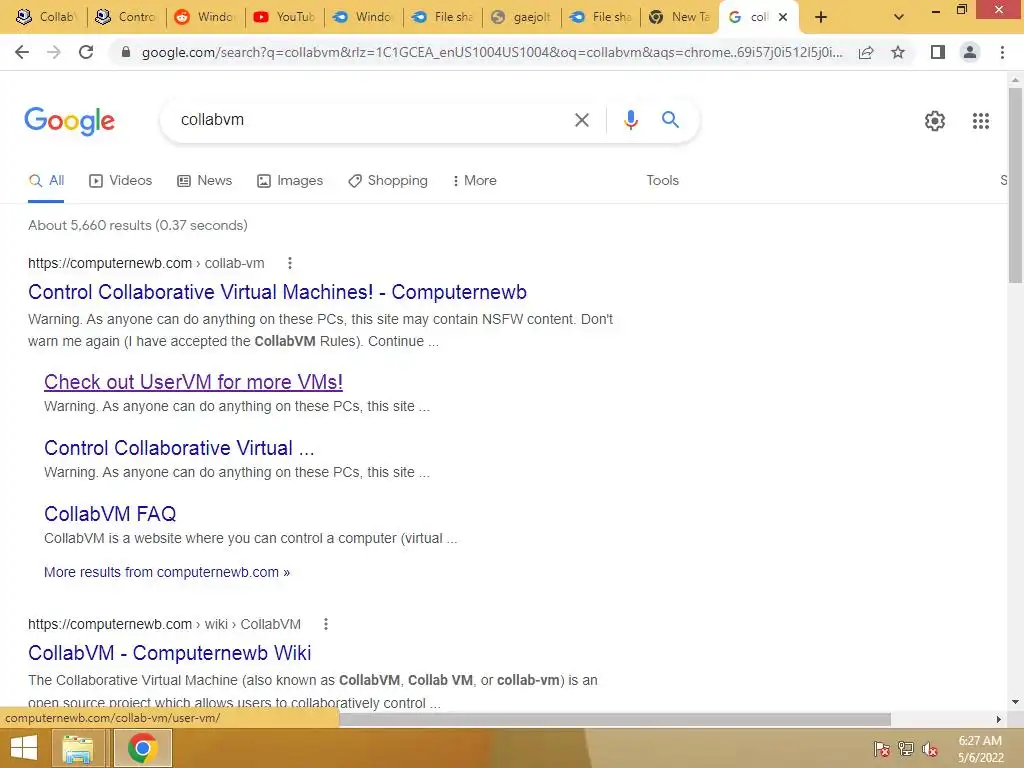Select the Shopping search filter
Viewport: 1024px width, 768px height.
click(x=388, y=180)
